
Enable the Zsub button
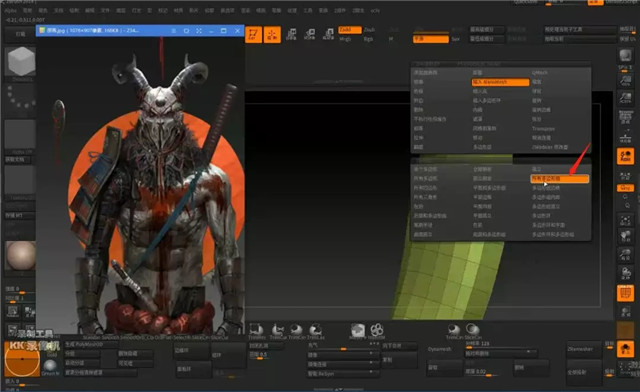click(369, 30)
